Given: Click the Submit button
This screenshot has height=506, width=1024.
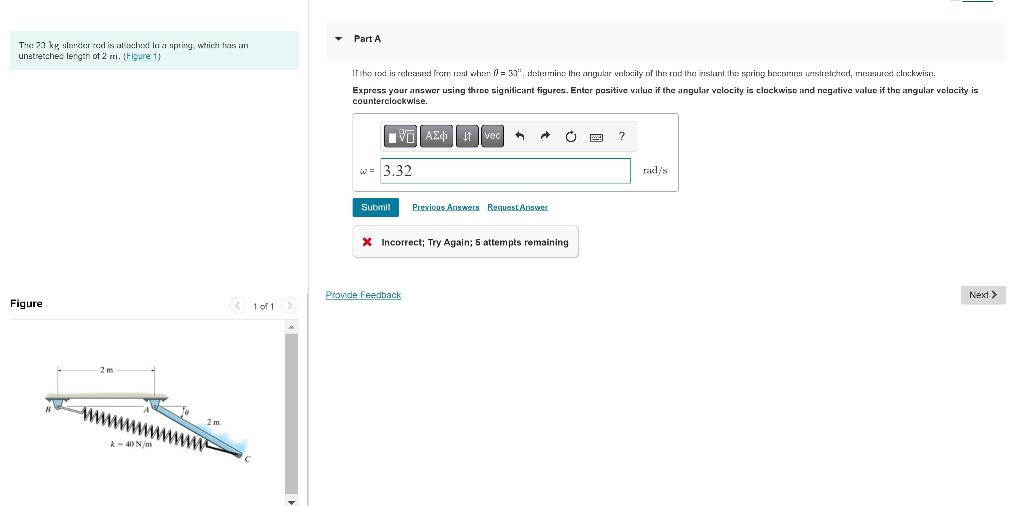Looking at the screenshot, I should [x=376, y=207].
